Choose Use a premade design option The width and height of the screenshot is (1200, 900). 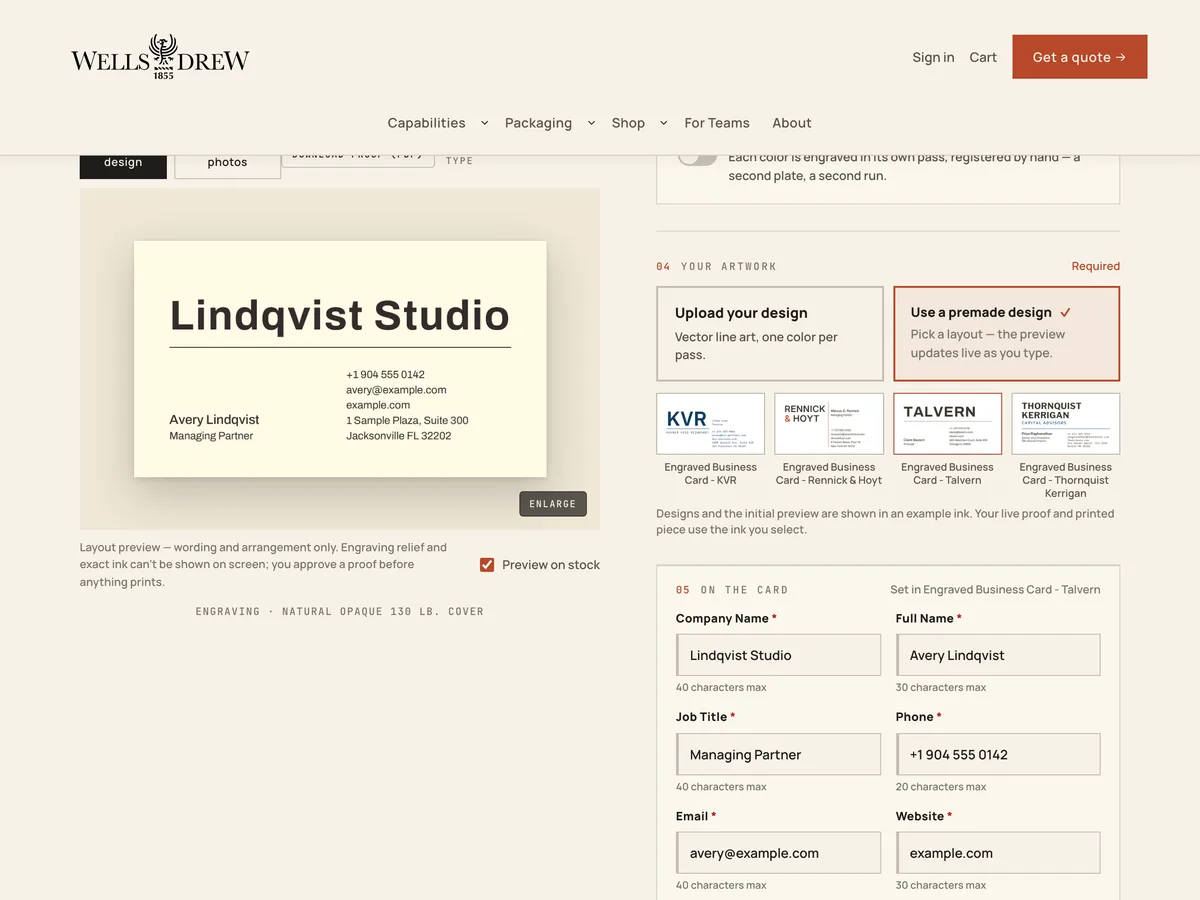tap(1006, 334)
